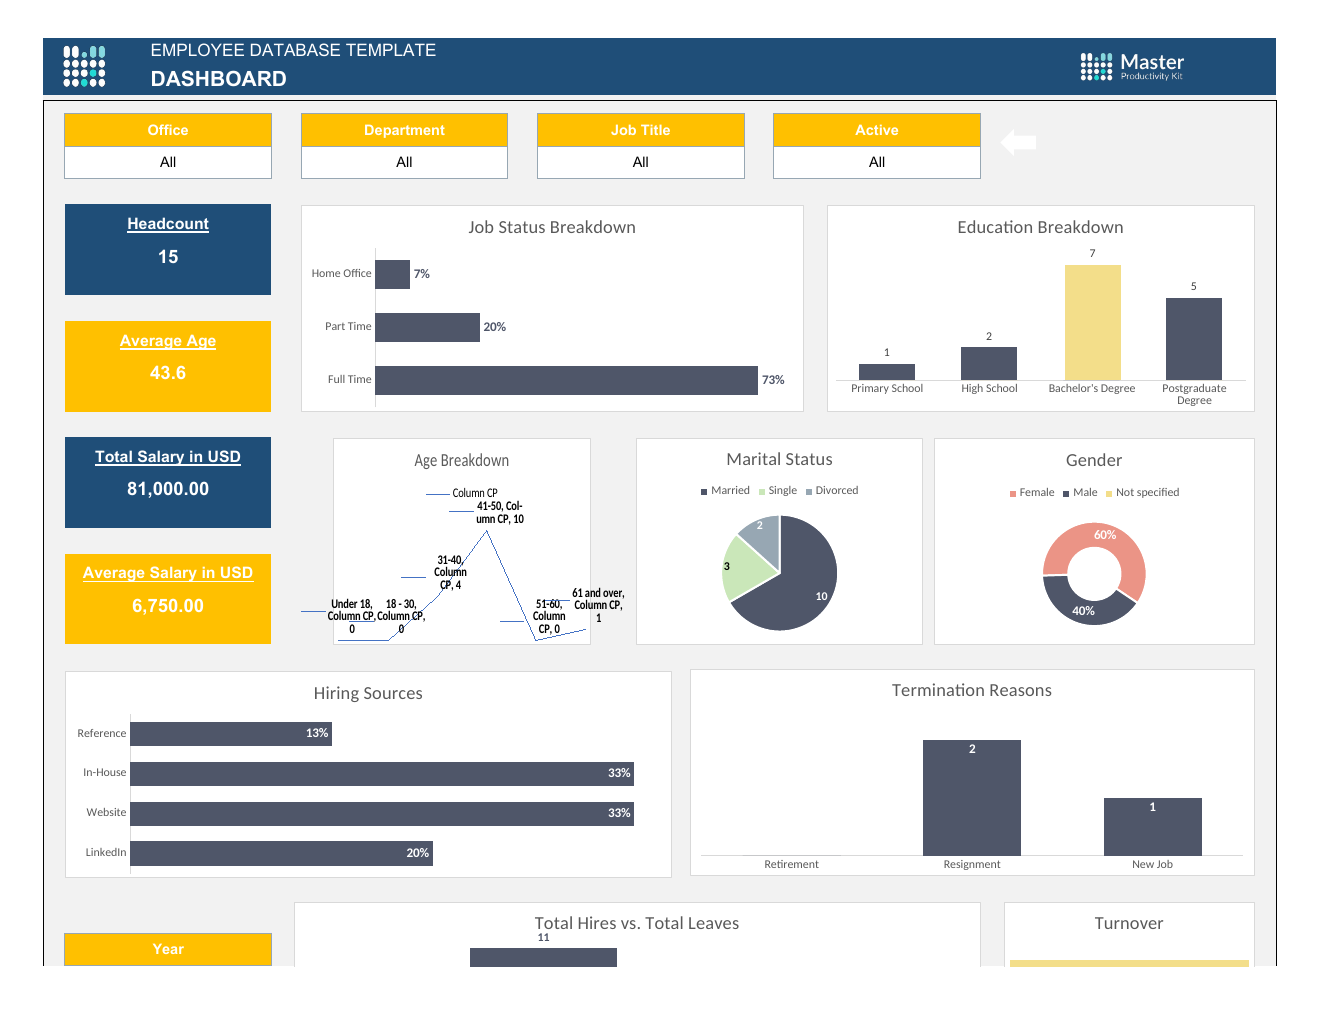Viewport: 1320px width, 1020px height.
Task: Click the Female legend color swatch
Action: click(x=1013, y=493)
